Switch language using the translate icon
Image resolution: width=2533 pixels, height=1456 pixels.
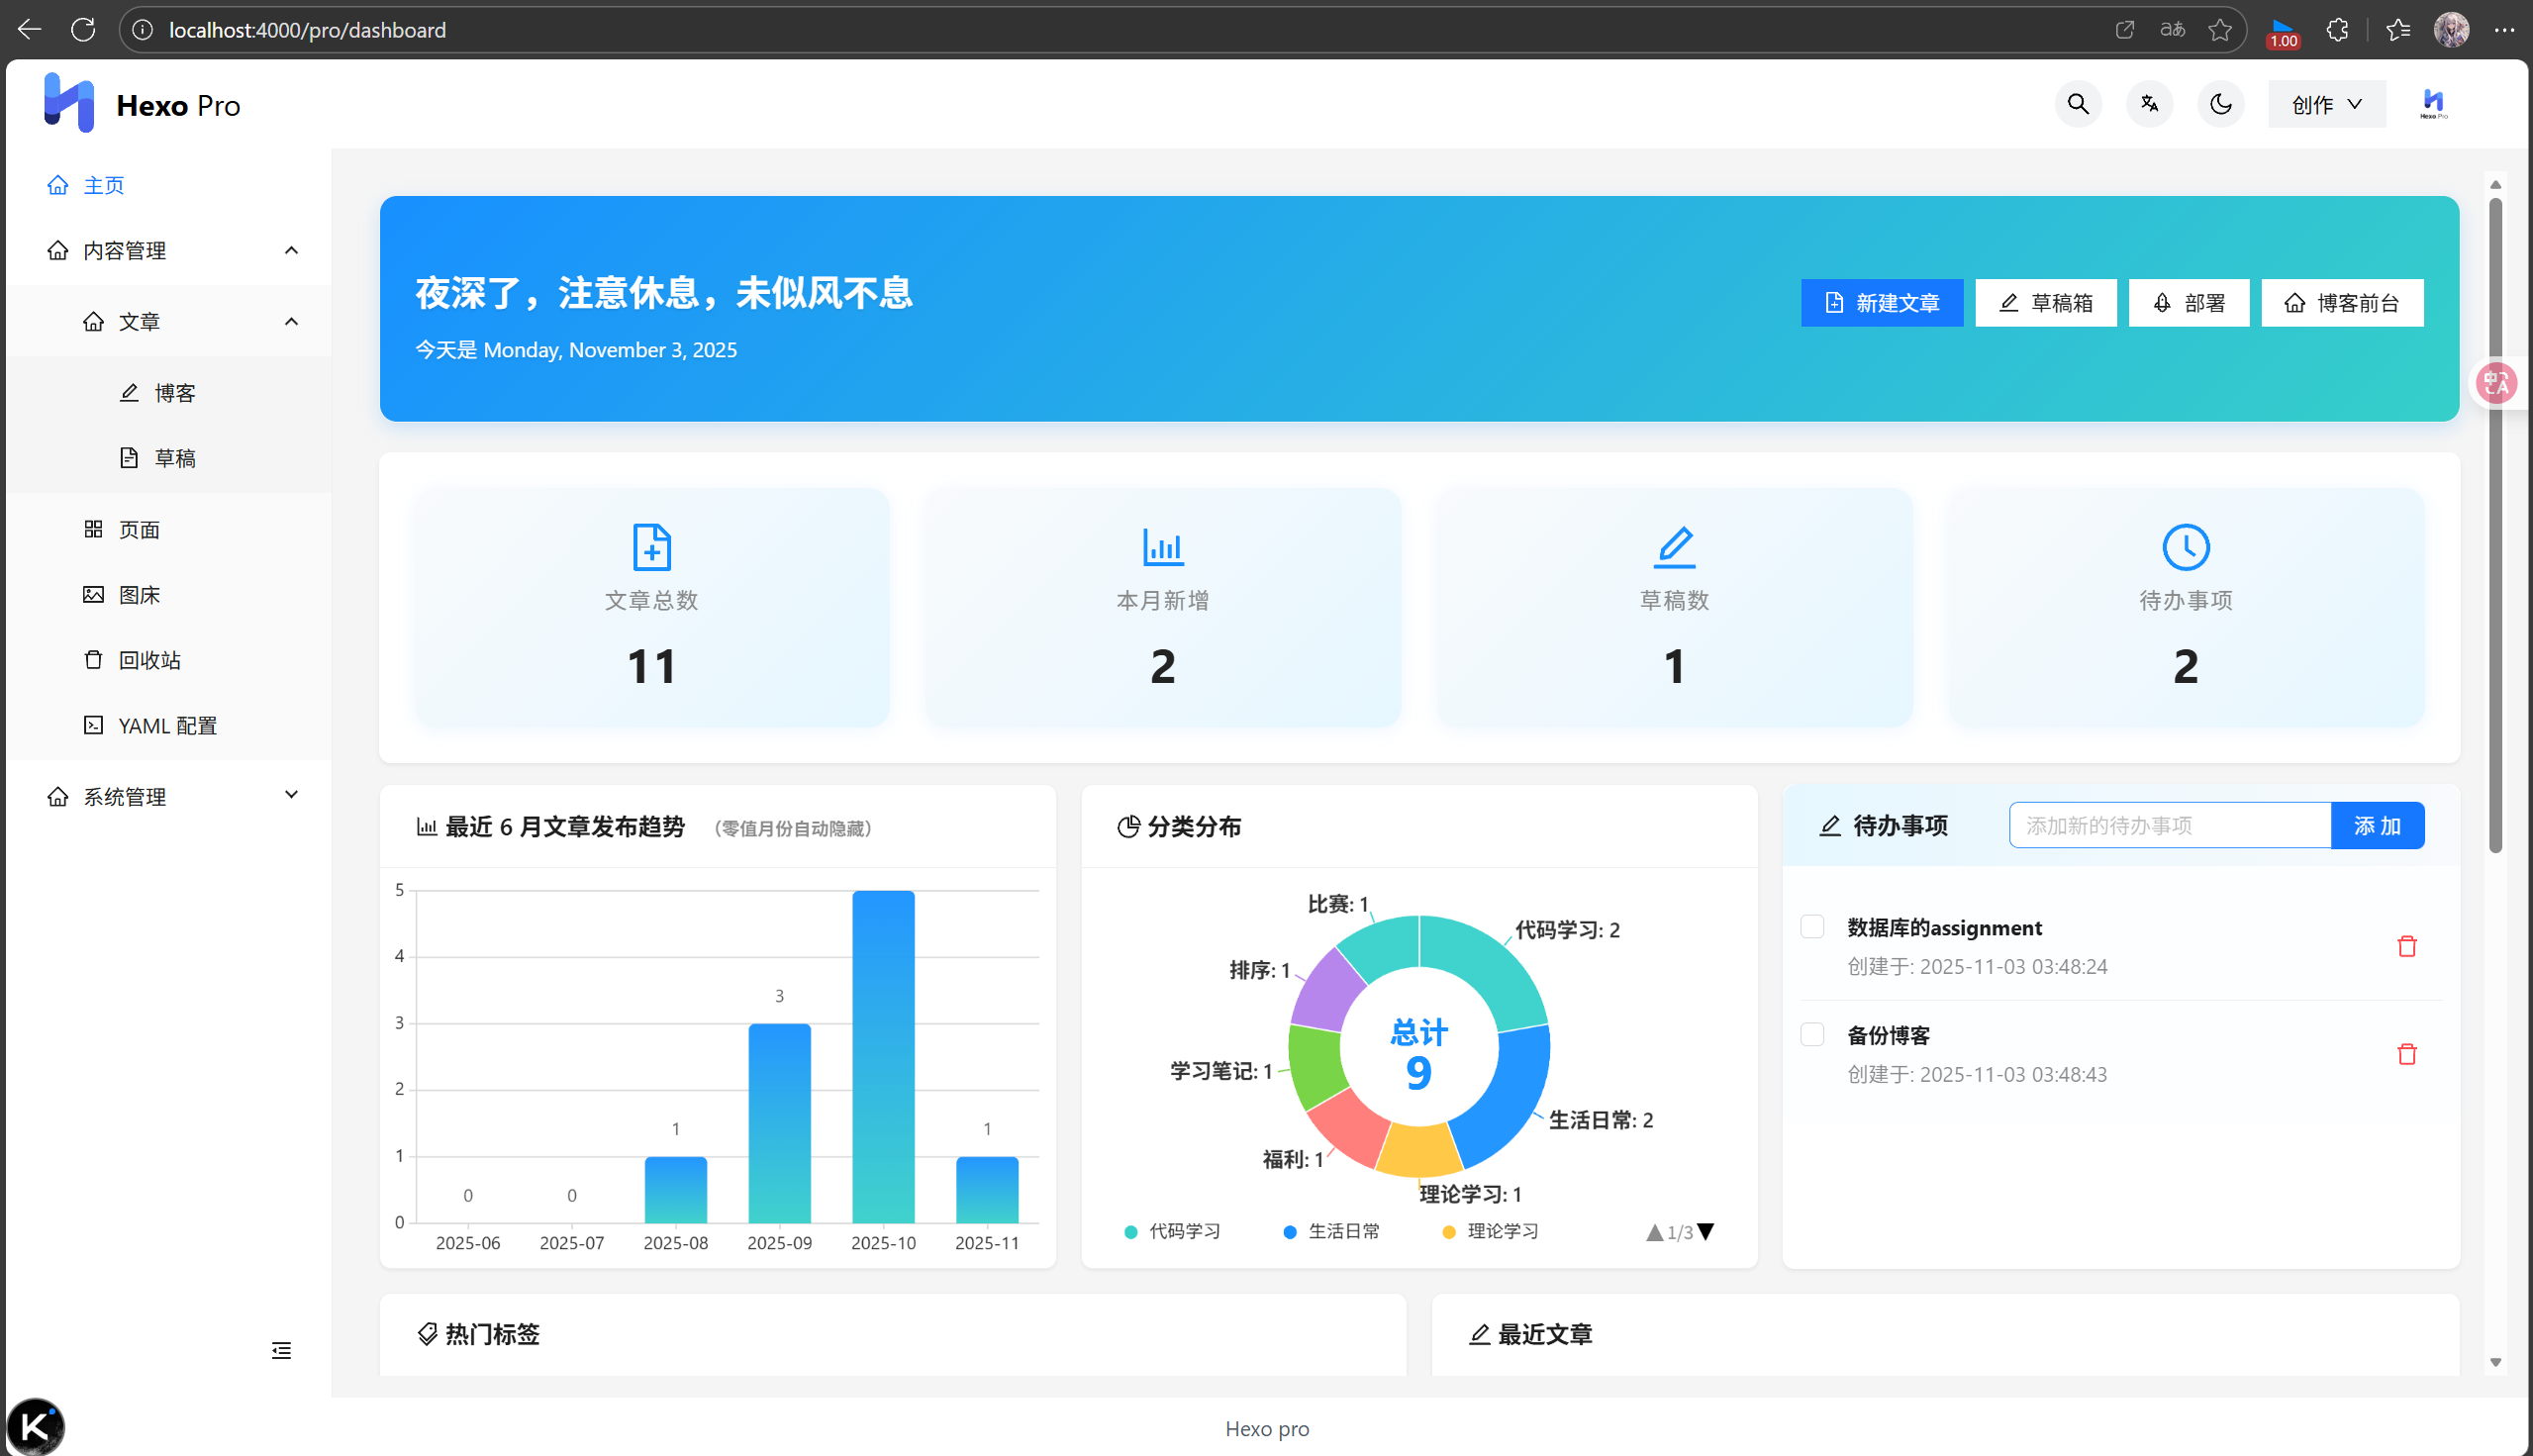2148,103
